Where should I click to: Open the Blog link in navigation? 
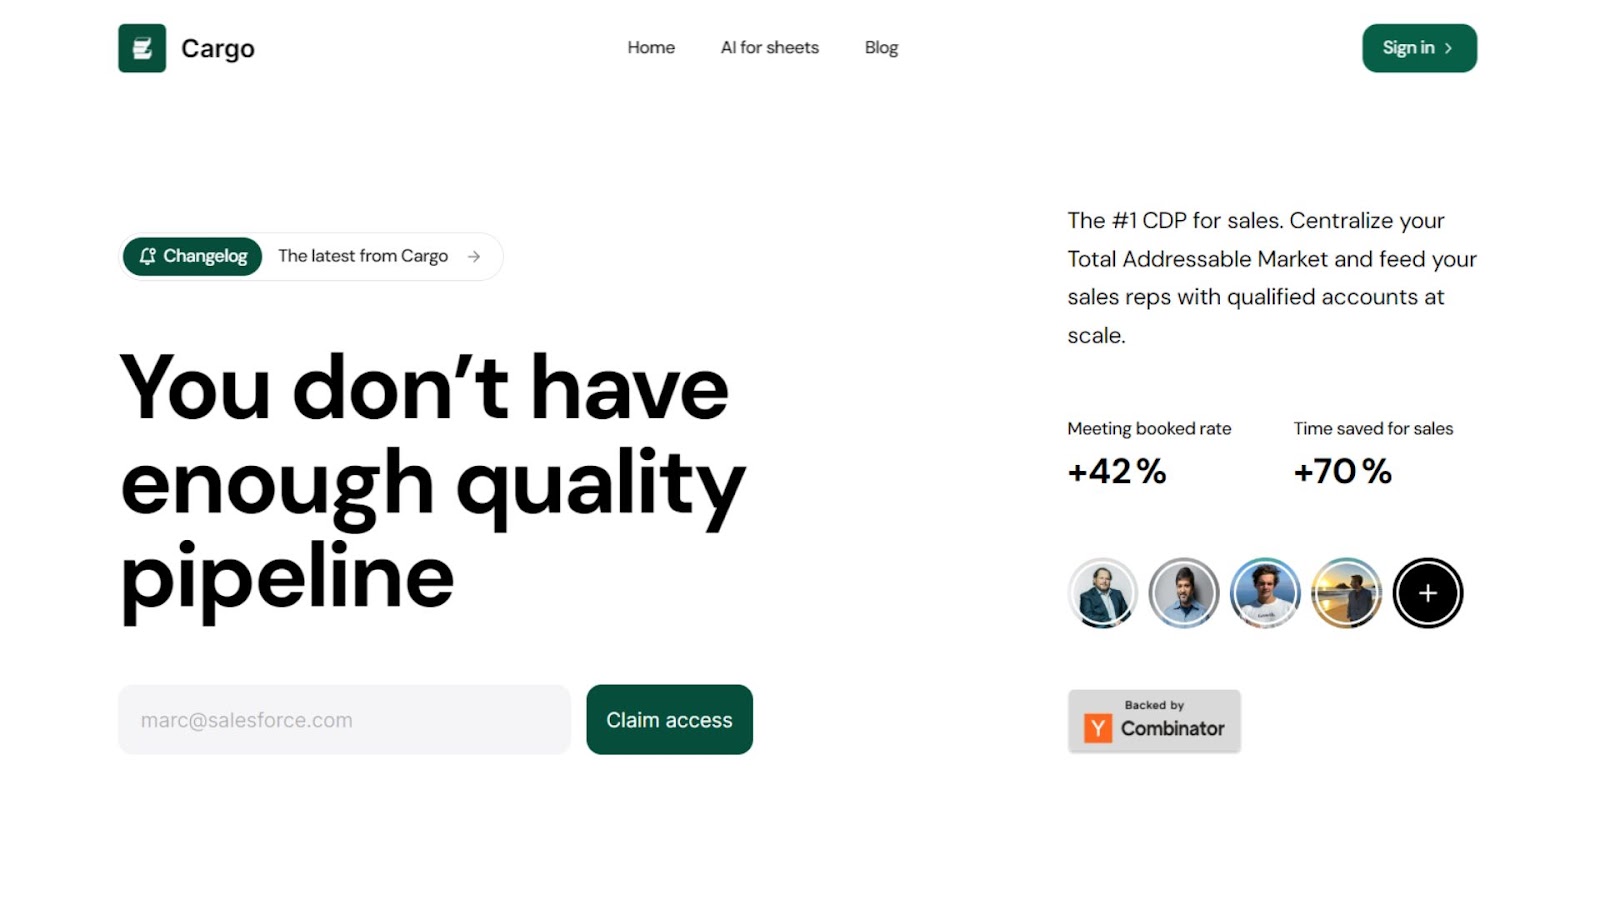coord(881,47)
